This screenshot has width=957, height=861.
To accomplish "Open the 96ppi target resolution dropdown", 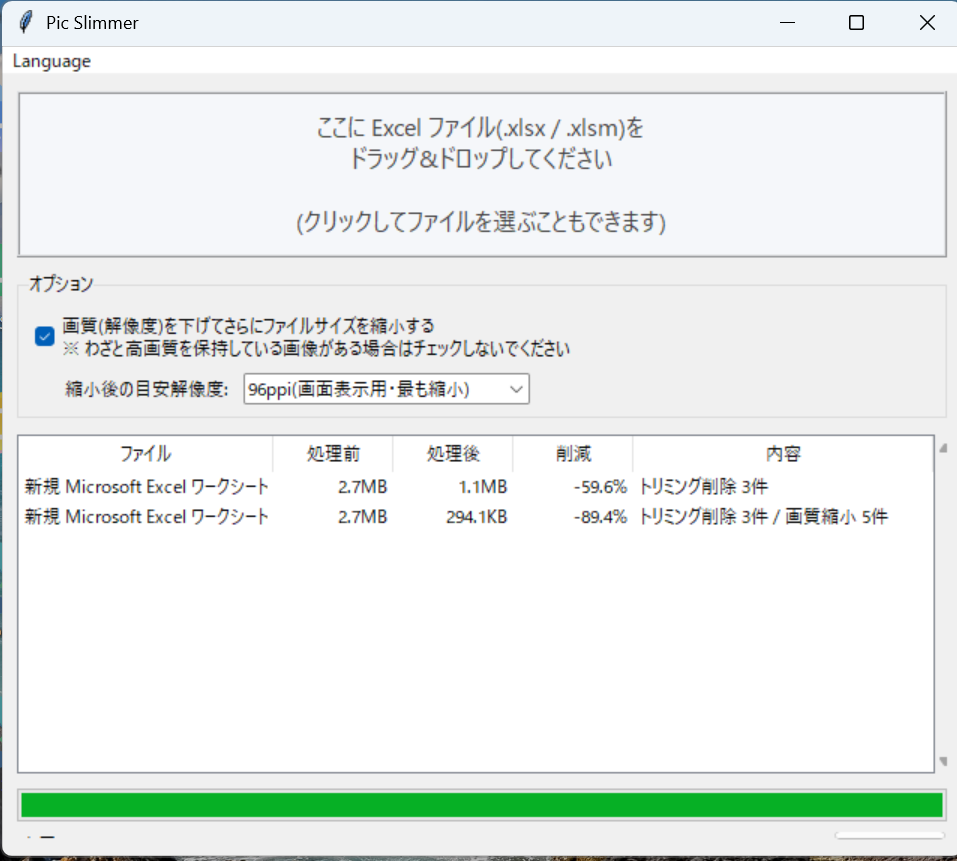I will click(x=386, y=389).
